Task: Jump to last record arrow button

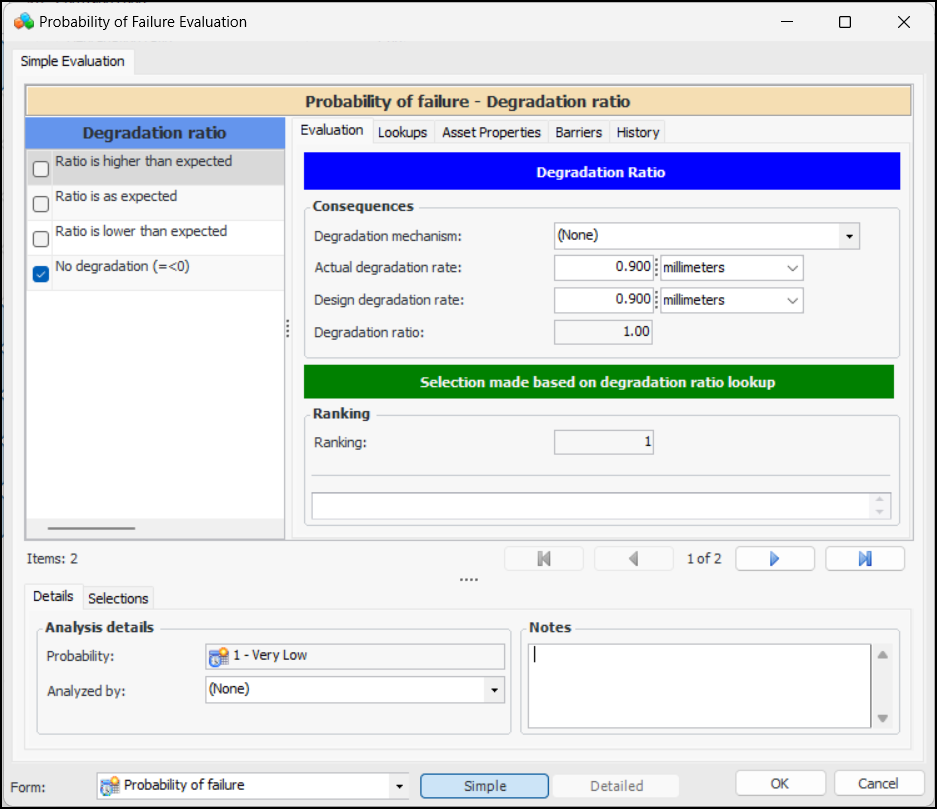Action: pos(864,559)
